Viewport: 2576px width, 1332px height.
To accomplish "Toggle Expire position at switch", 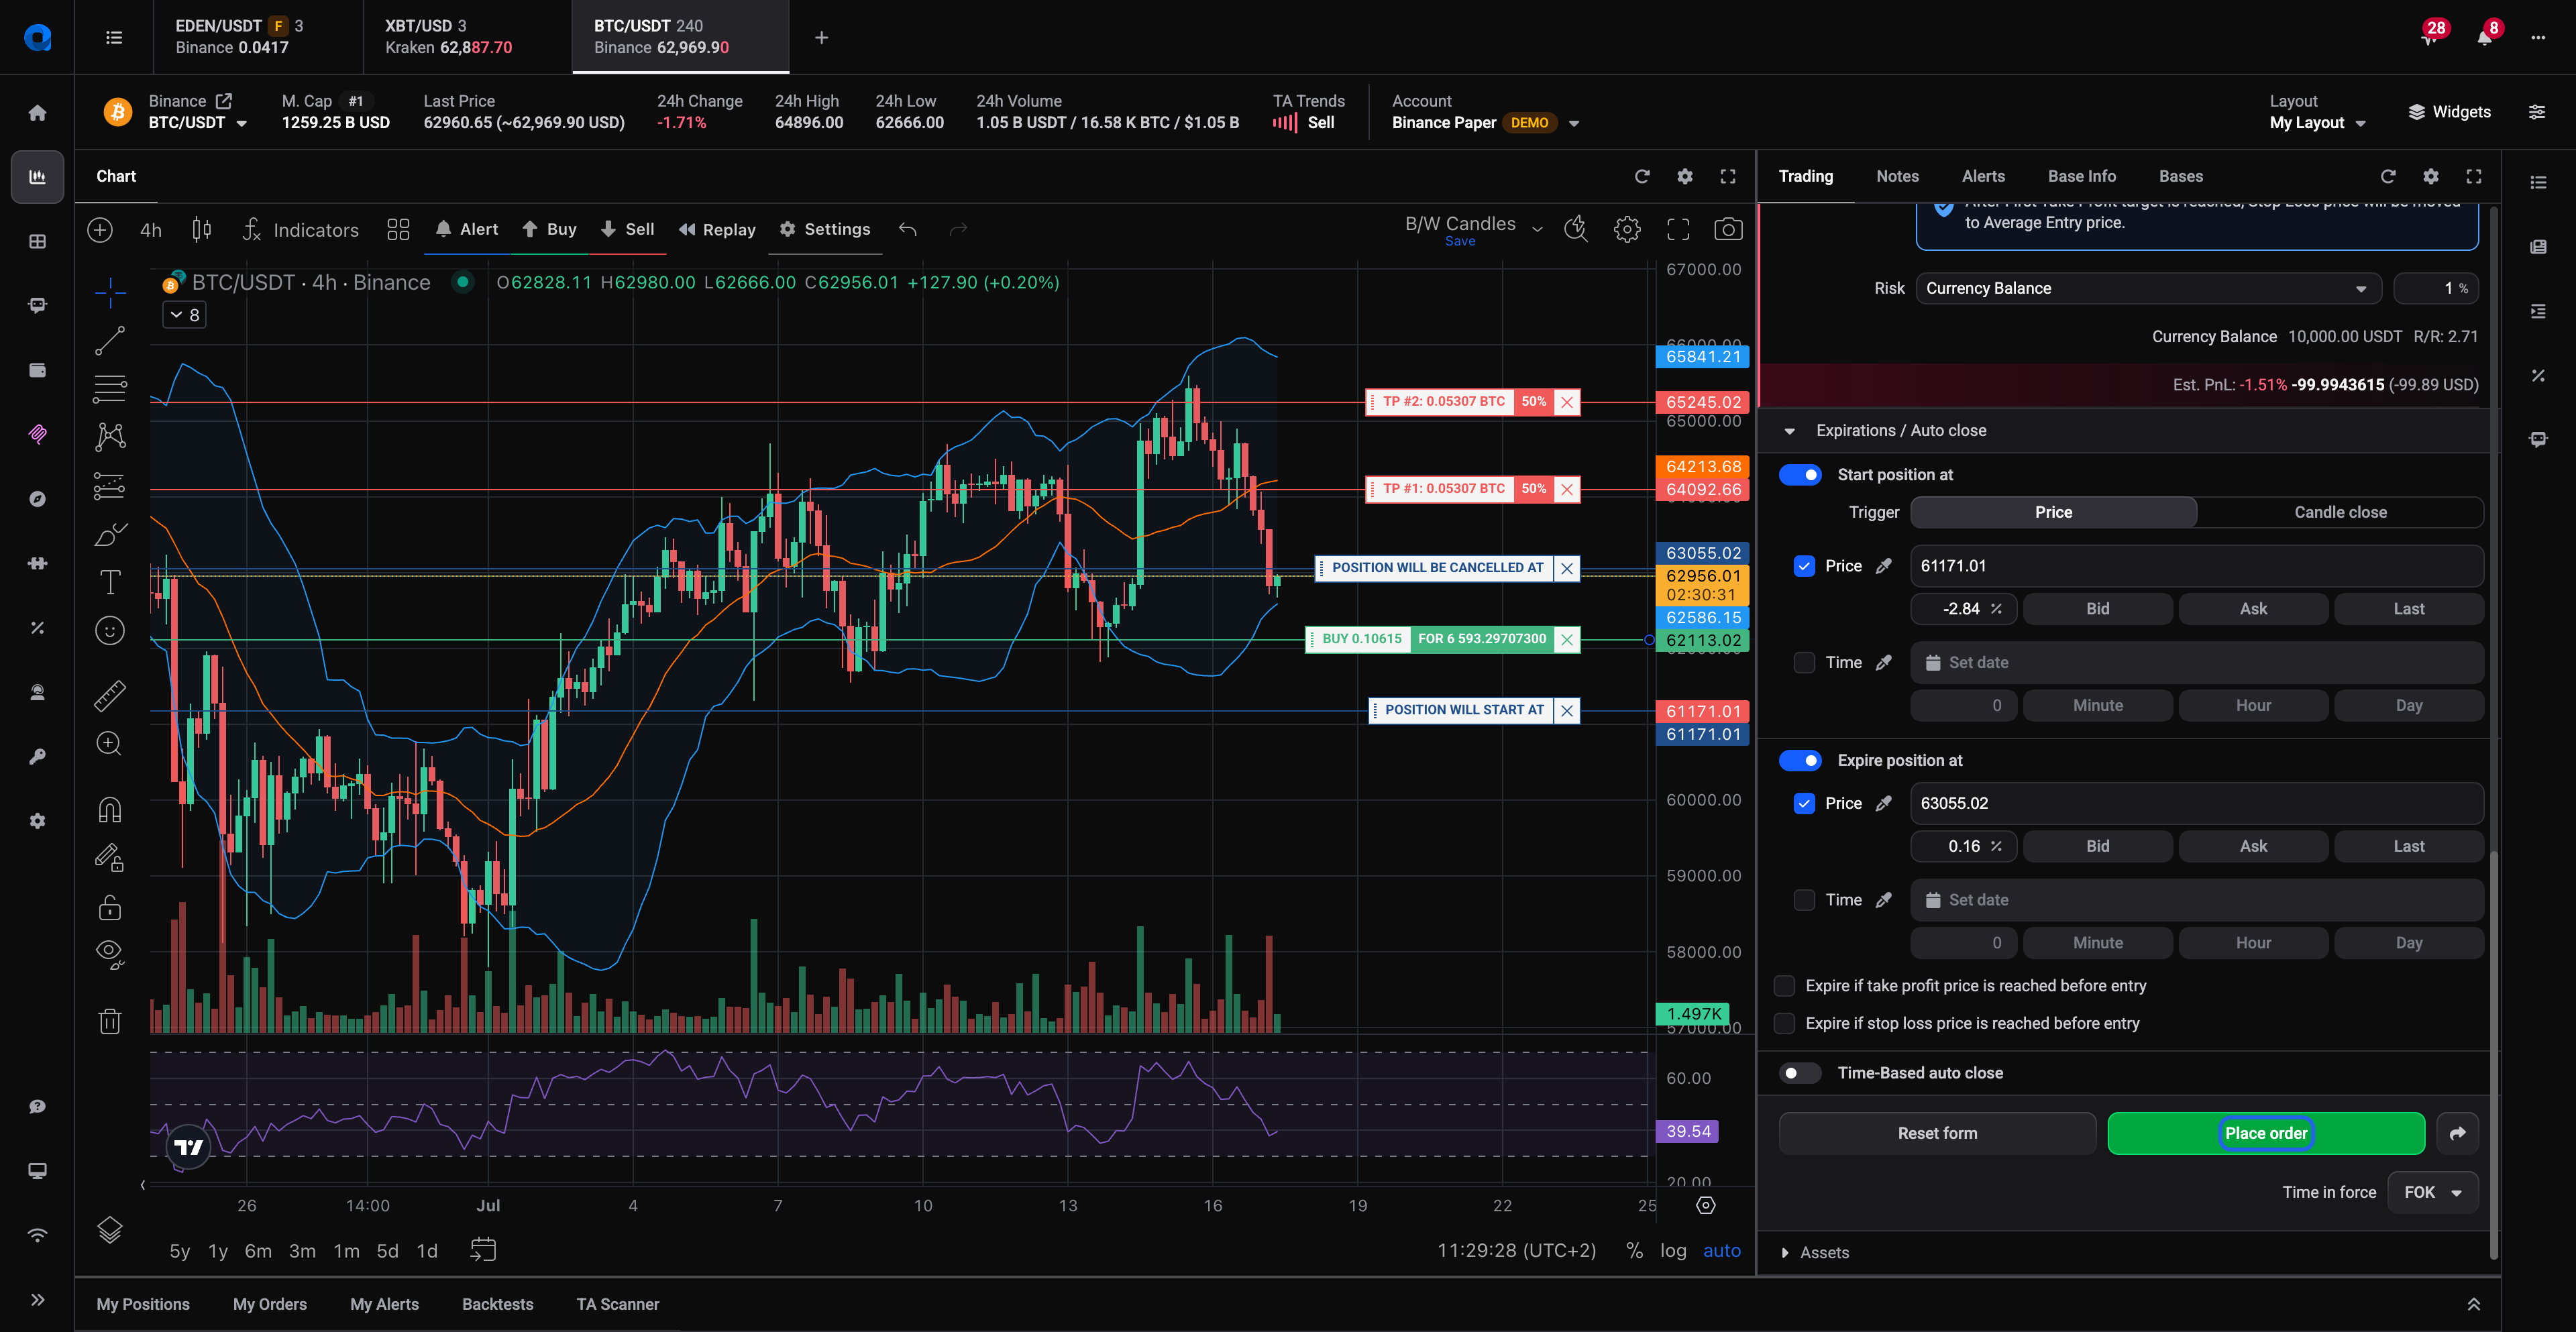I will pyautogui.click(x=1800, y=761).
